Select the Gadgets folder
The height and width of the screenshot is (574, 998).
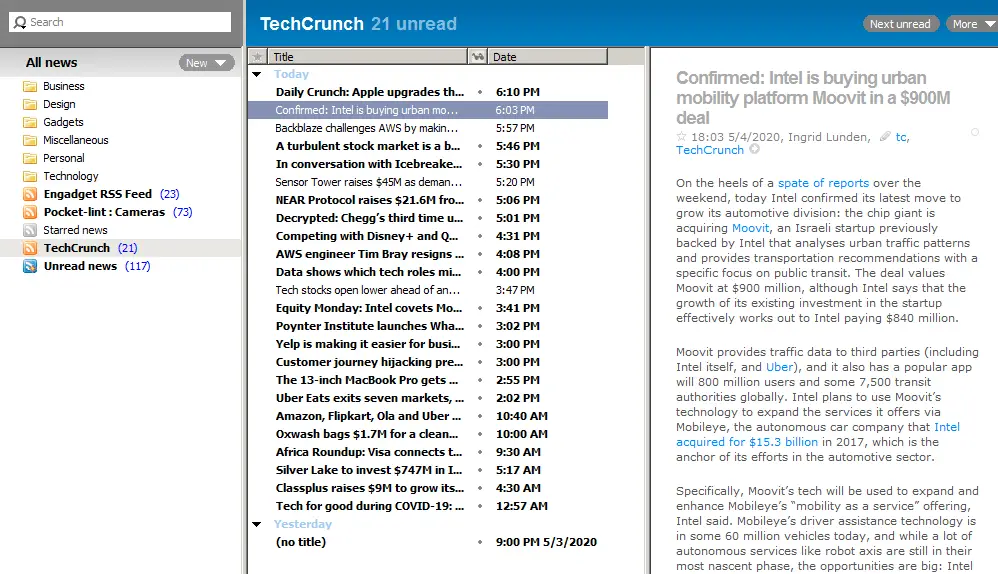pos(63,122)
